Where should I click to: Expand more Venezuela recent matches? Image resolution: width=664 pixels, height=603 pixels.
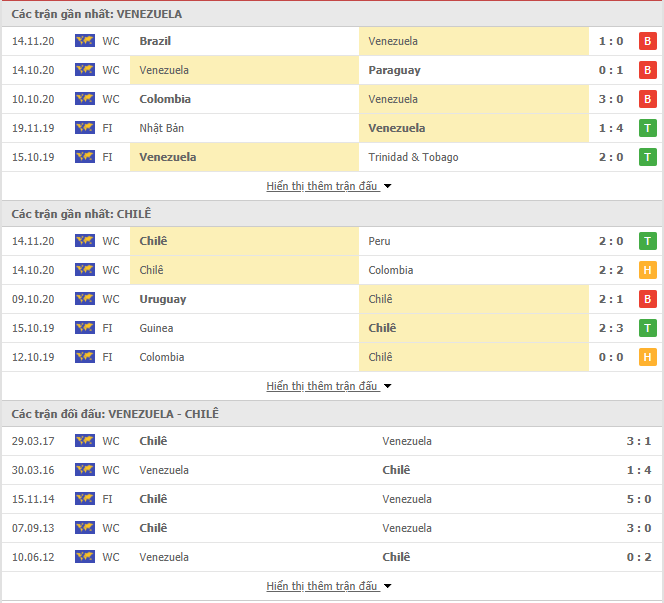(x=329, y=186)
